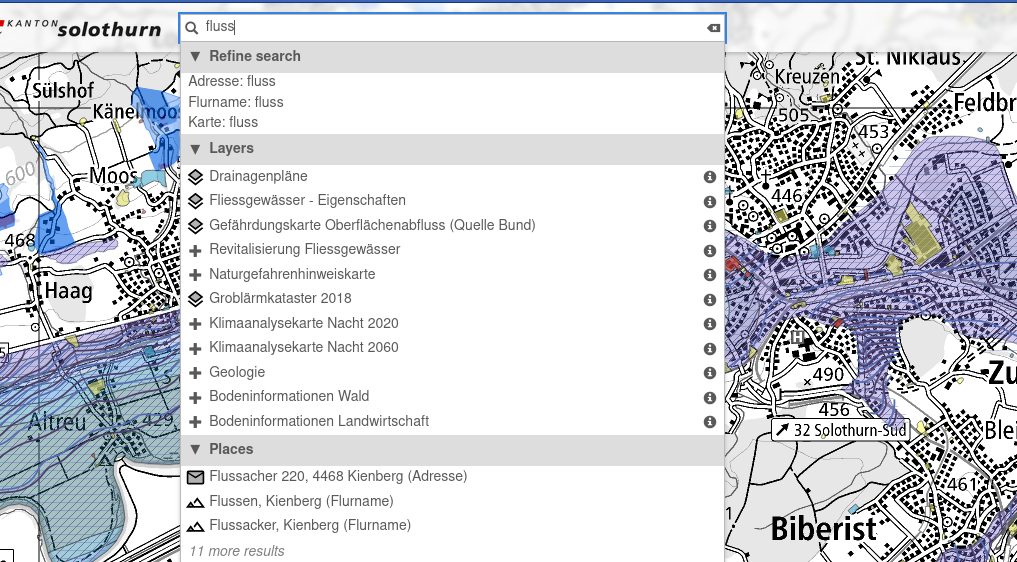Refine search by 'Adresse: fluss'
Screen dimensions: 1017x562
pyautogui.click(x=232, y=81)
